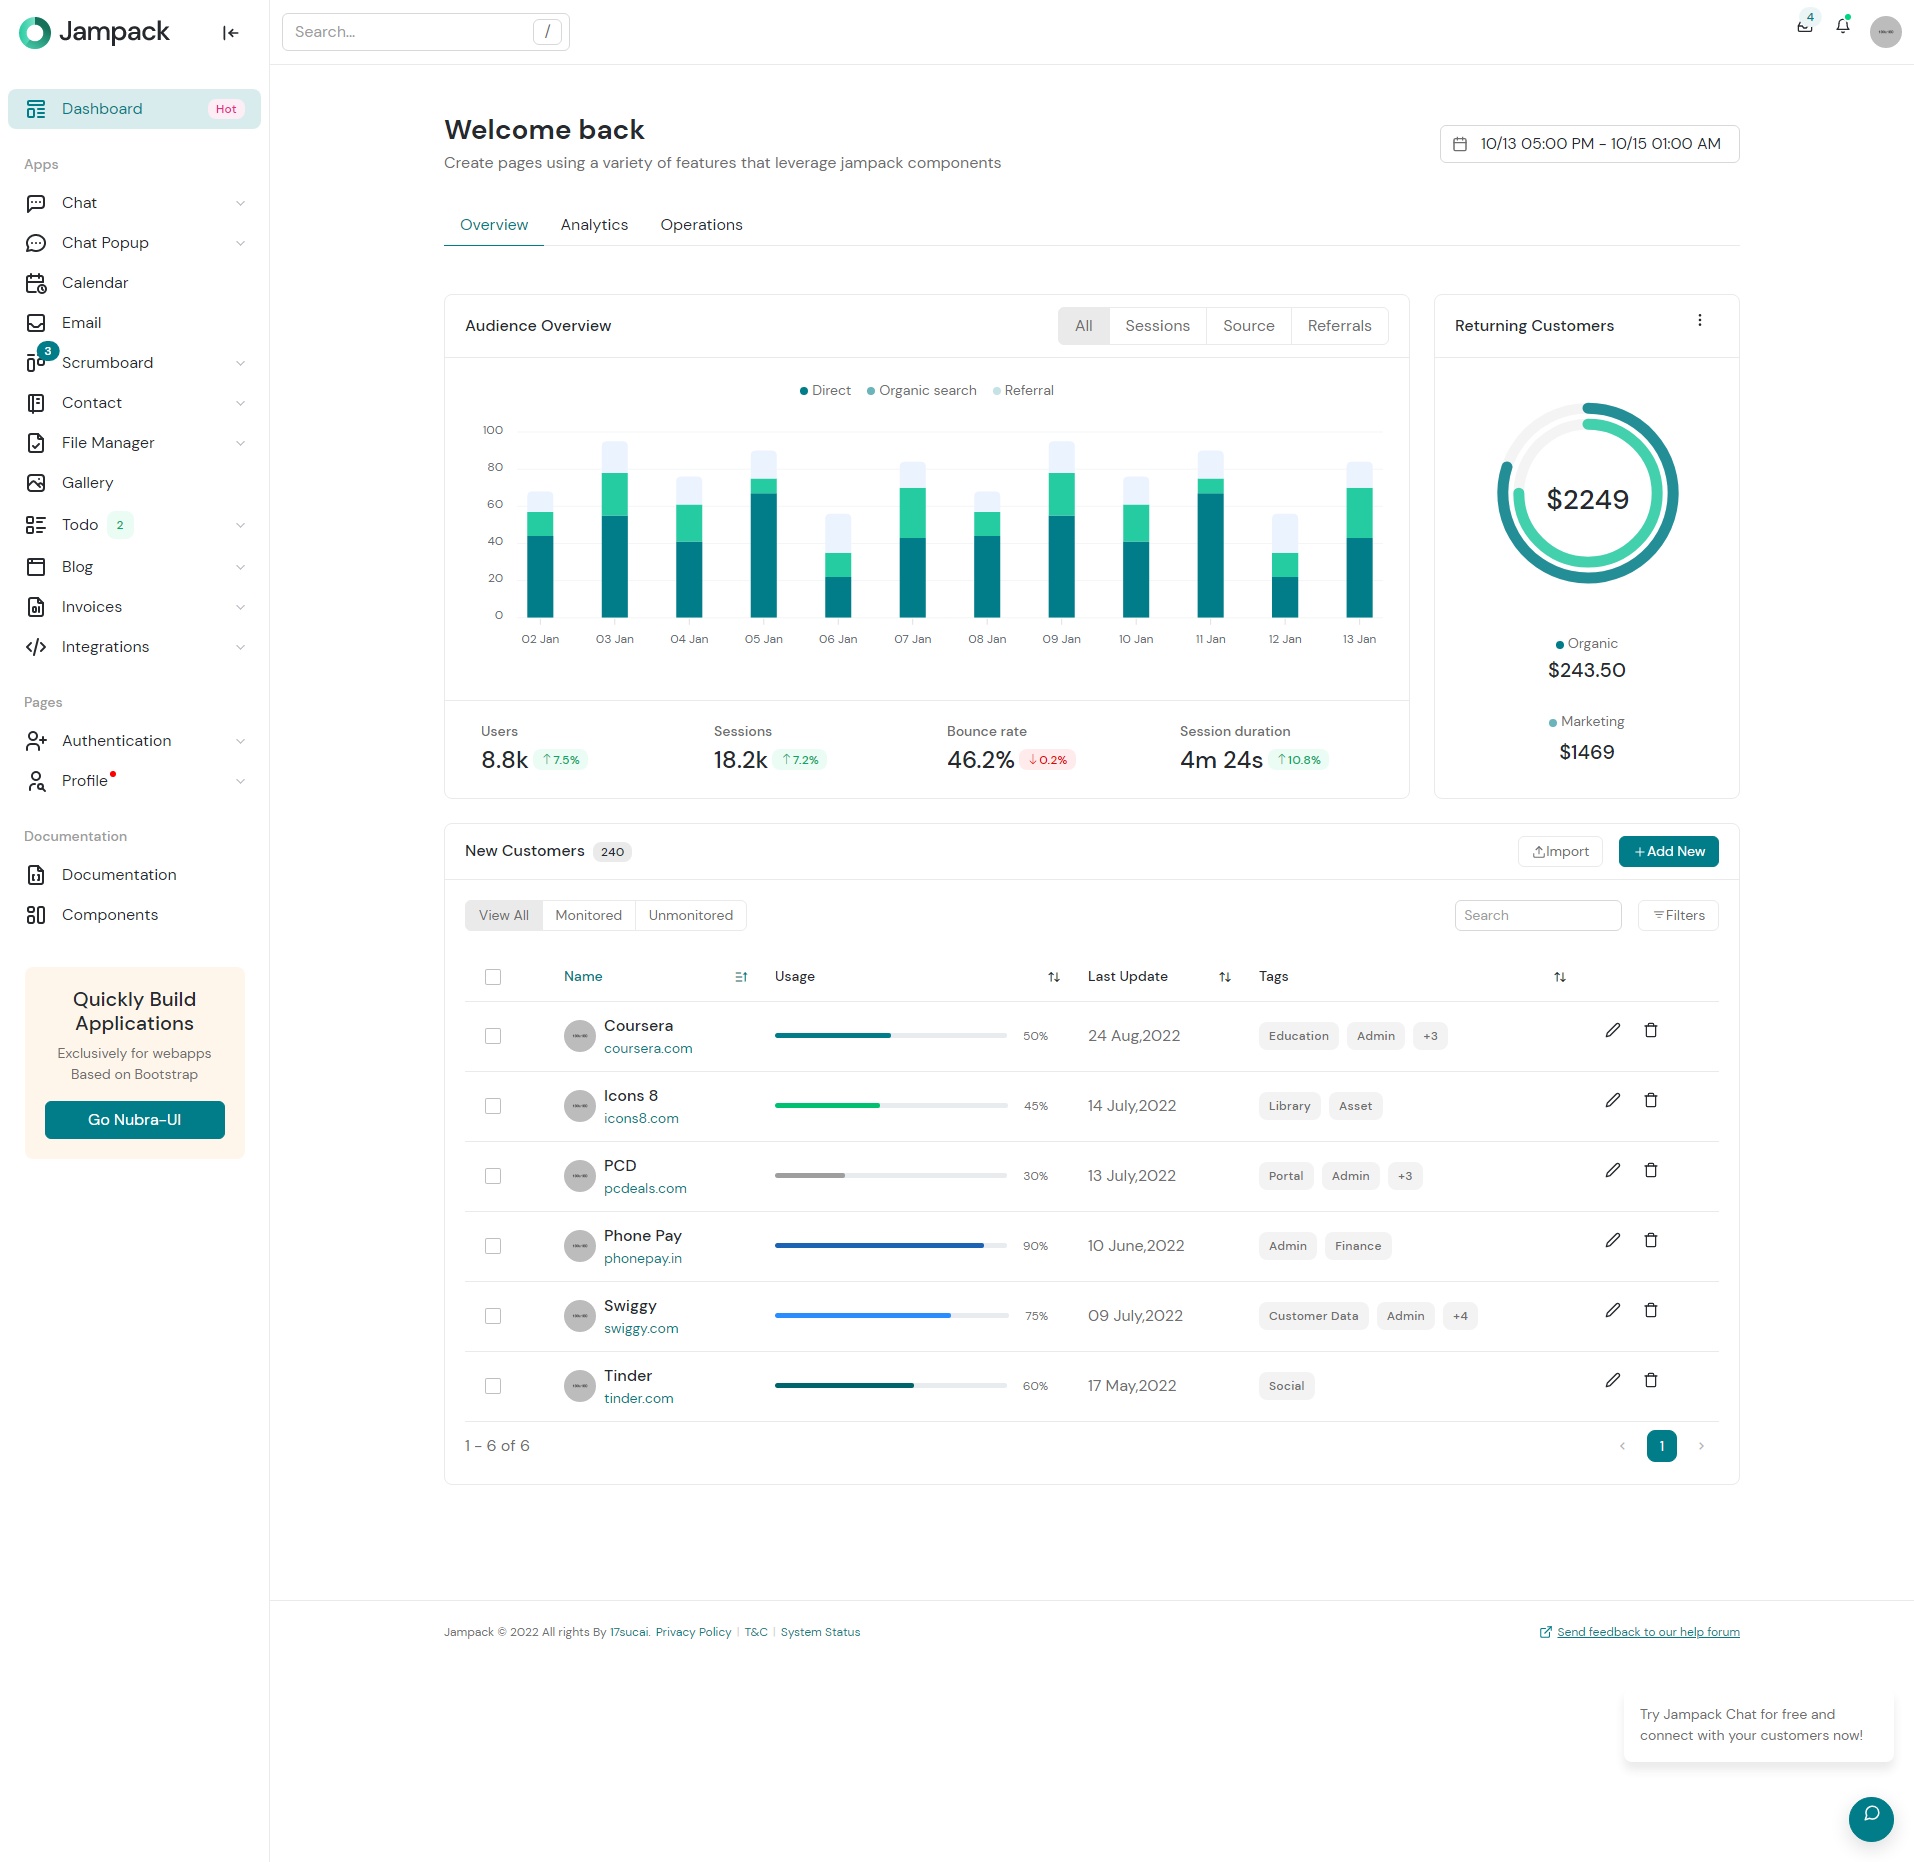Show the Unmonitored customers tab
The width and height of the screenshot is (1914, 1862).
(x=690, y=915)
